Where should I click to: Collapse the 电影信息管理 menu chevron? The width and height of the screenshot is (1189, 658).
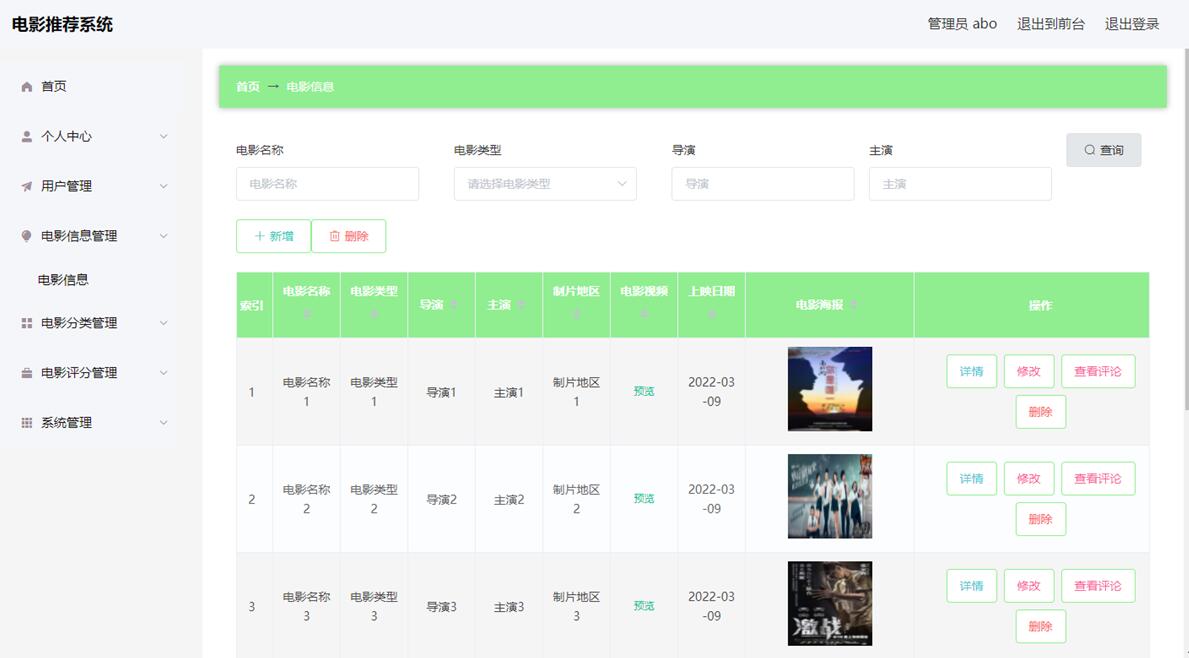coord(164,236)
